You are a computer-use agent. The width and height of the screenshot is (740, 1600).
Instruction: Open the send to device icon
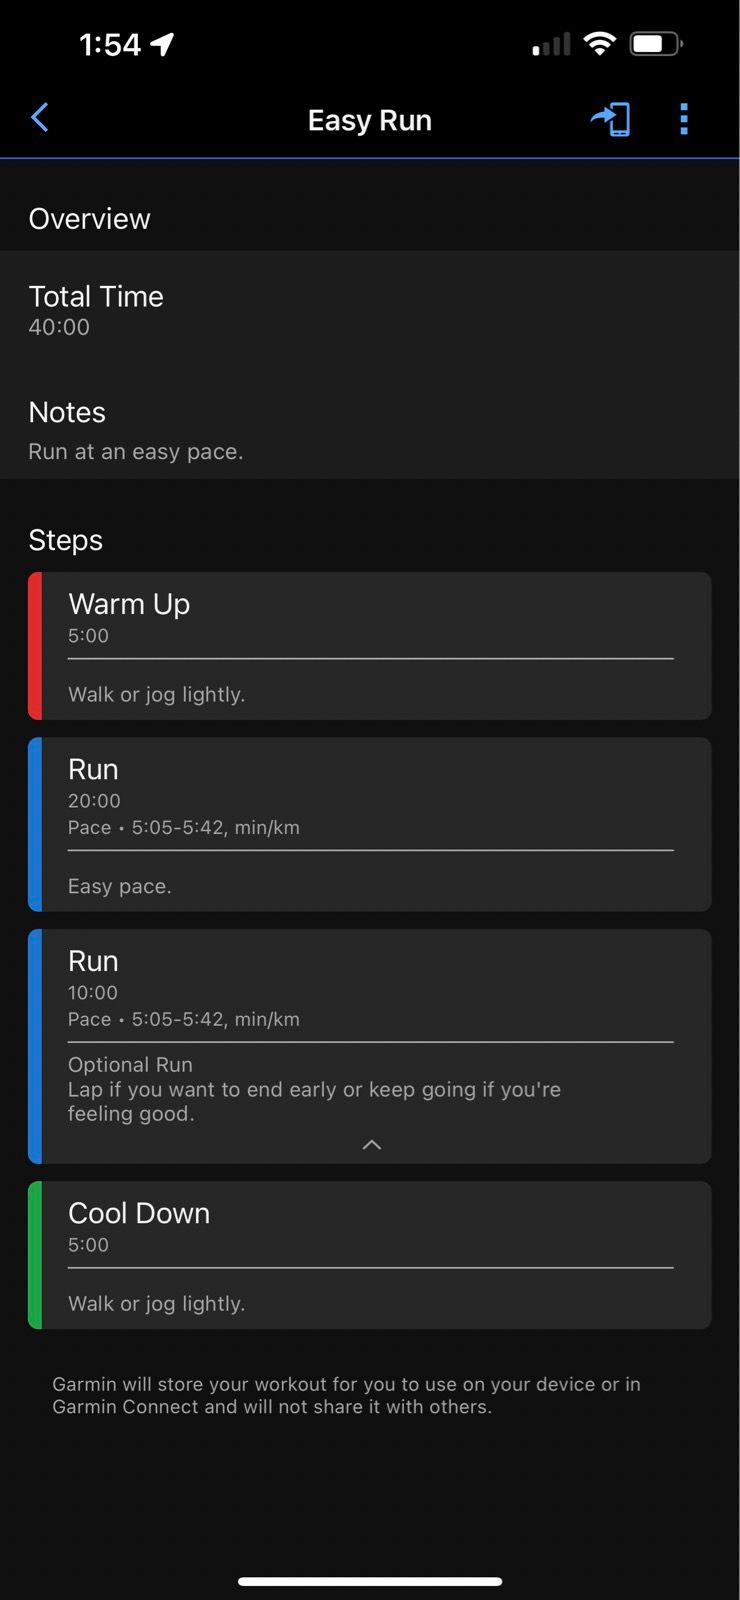point(611,117)
